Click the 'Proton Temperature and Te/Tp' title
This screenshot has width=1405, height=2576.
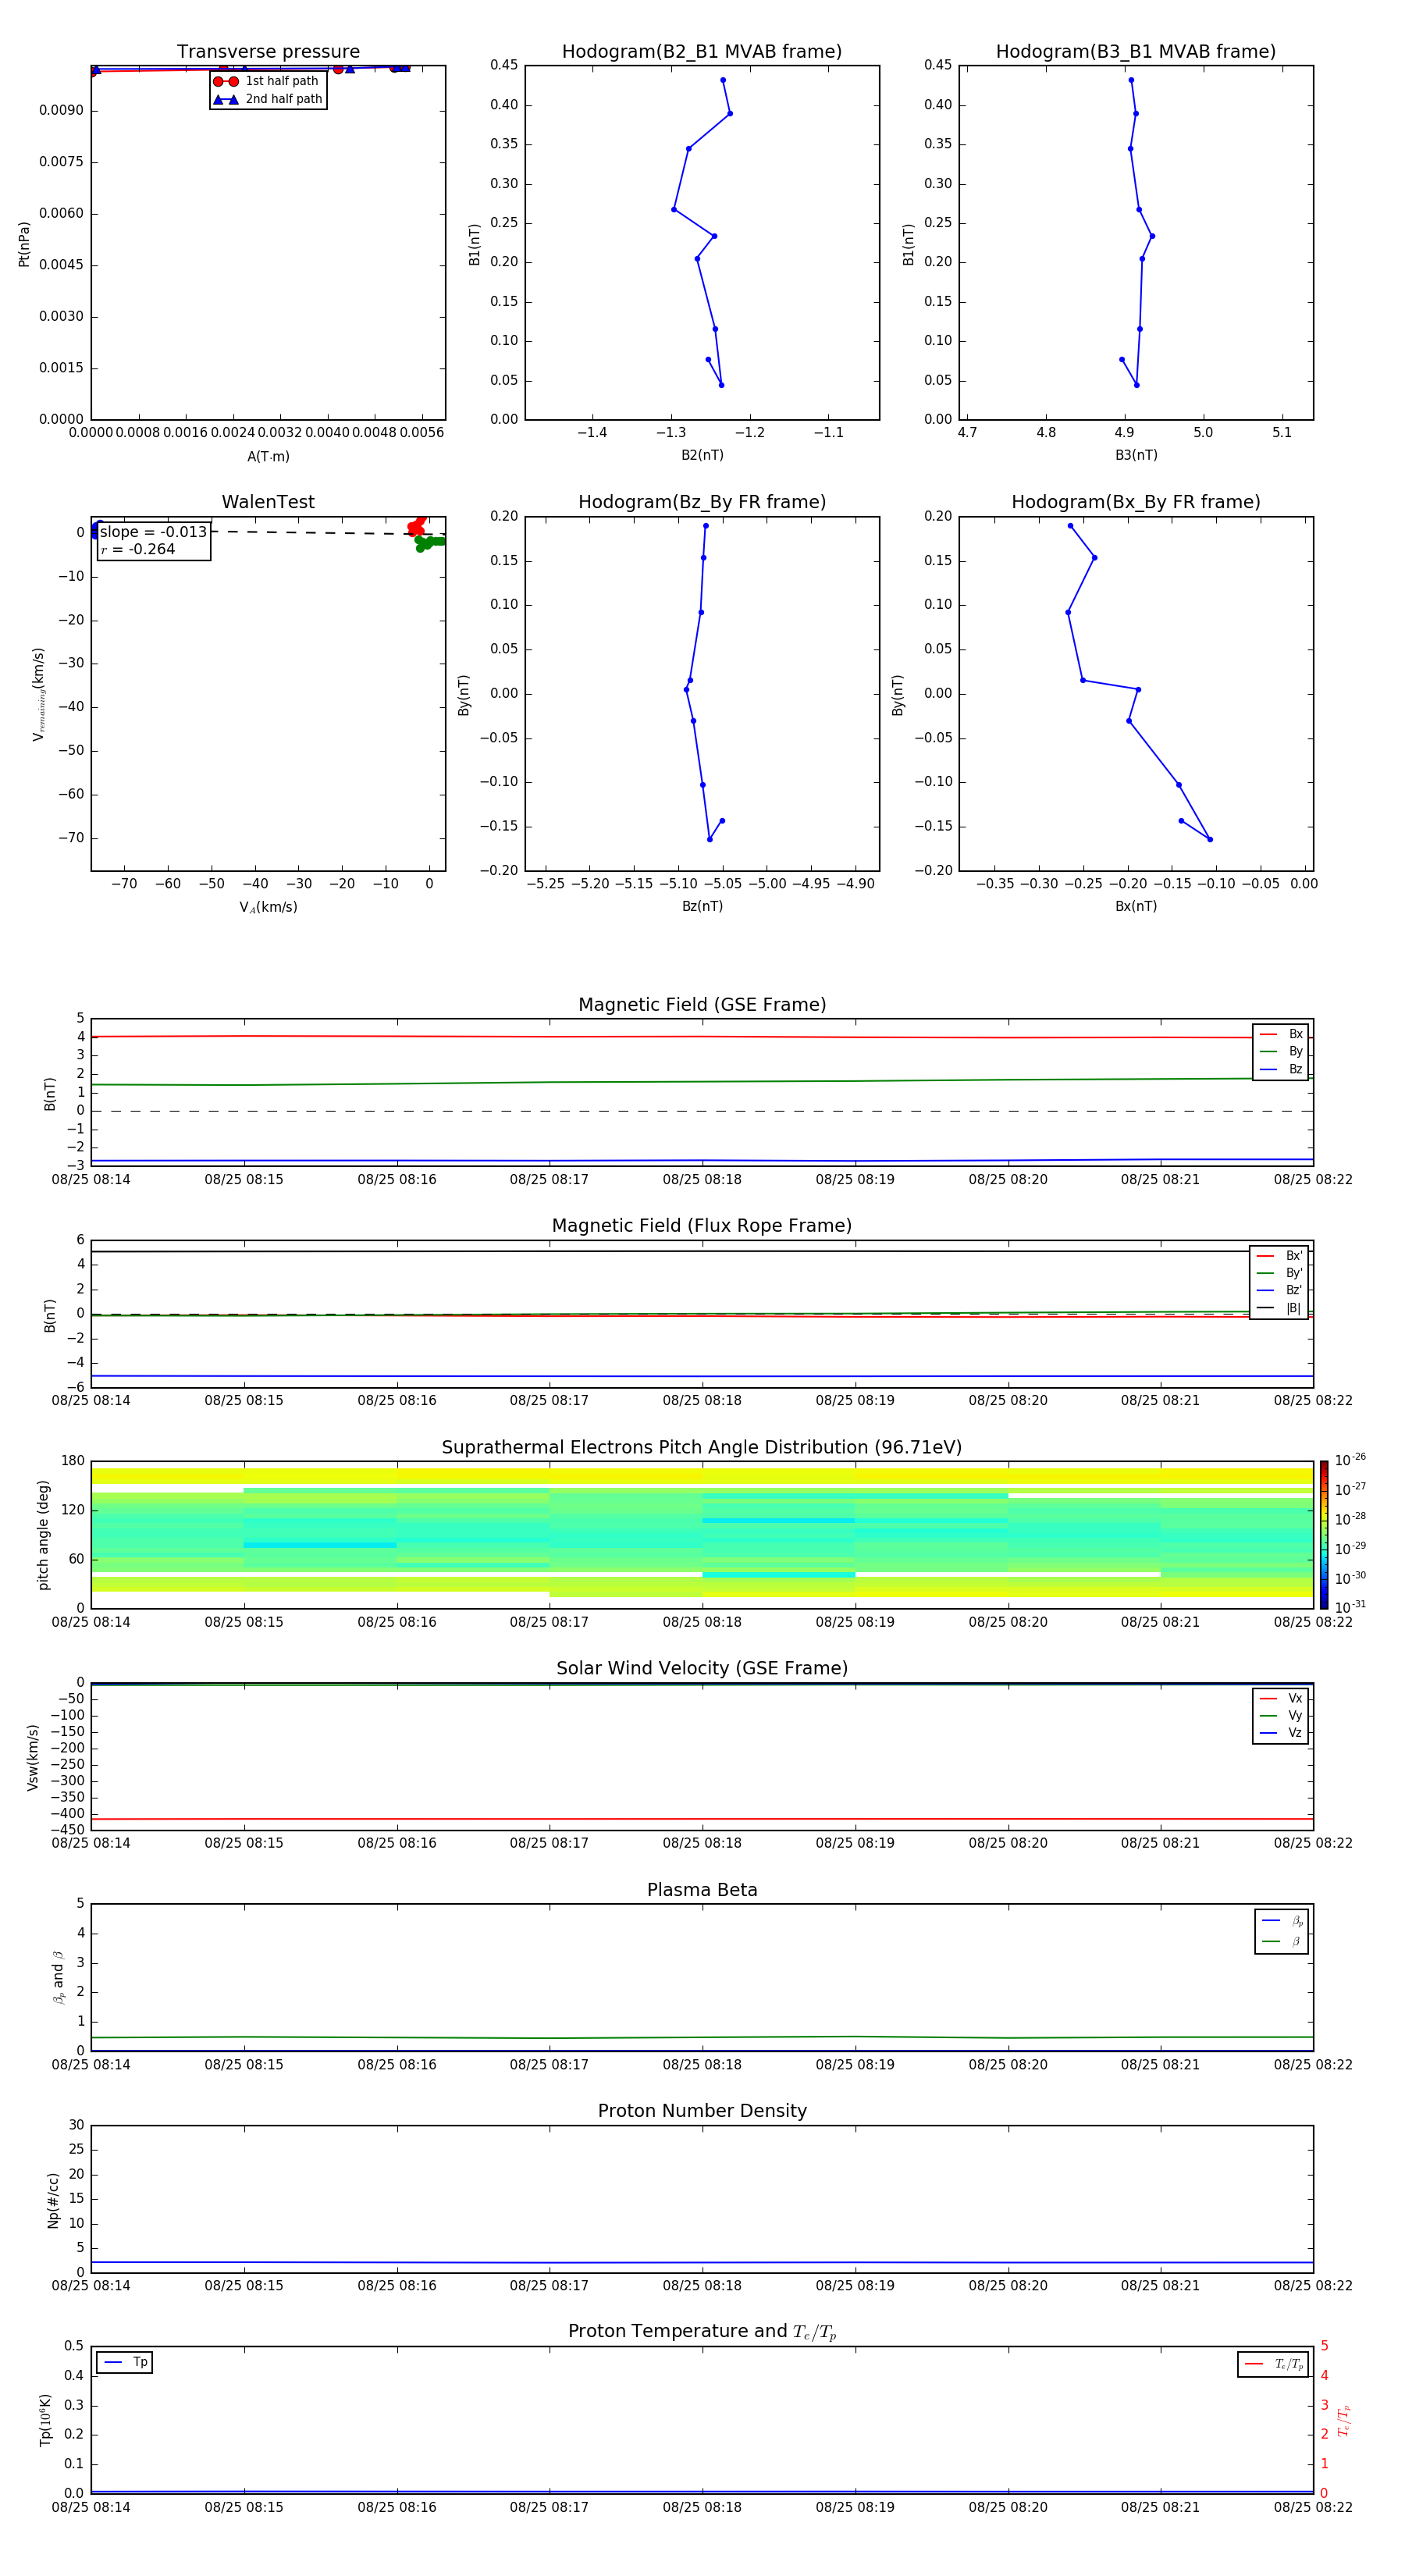tap(702, 2332)
